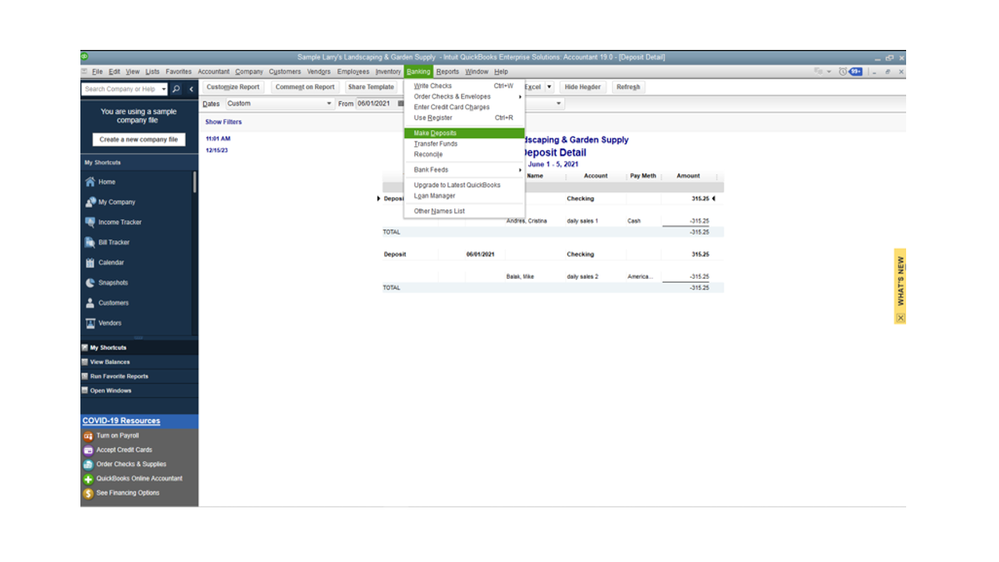Open COVID-19 Resources link
Viewport: 999px width, 562px height.
click(x=121, y=421)
